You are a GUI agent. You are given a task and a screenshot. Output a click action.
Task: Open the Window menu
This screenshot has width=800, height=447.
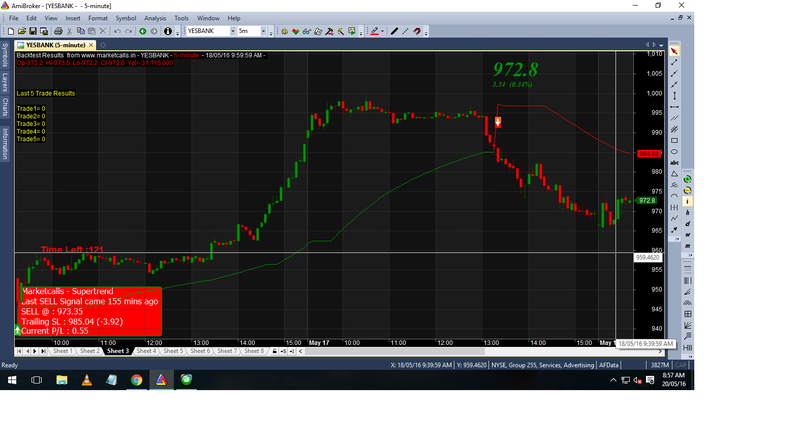point(208,18)
